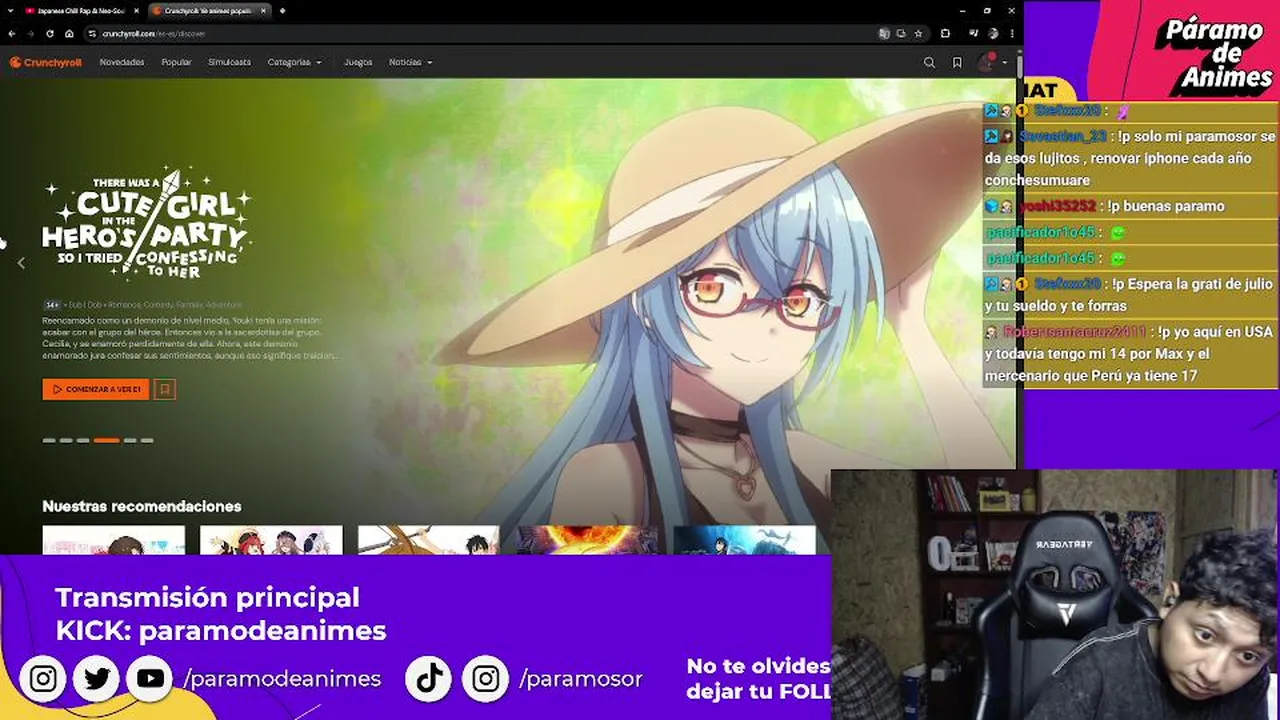Open the fourth recommendation thumbnail with fiery sun
The width and height of the screenshot is (1280, 720).
(587, 540)
